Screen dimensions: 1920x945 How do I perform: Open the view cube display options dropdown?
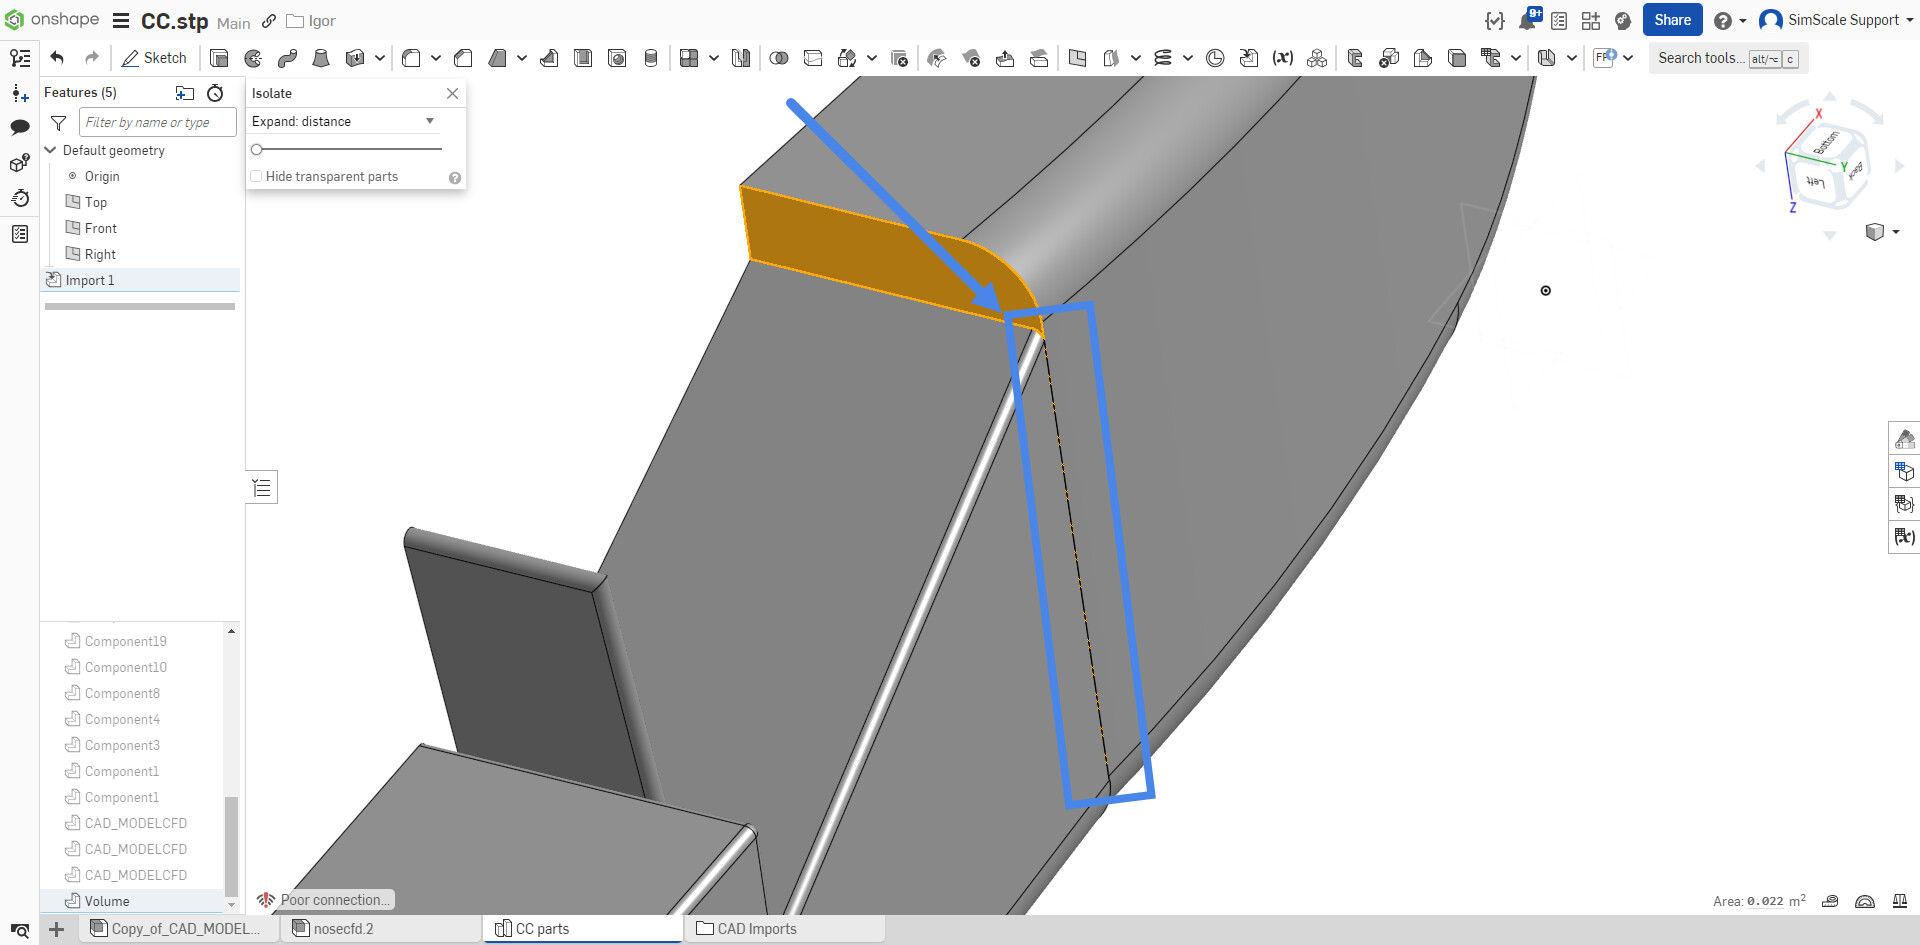pyautogui.click(x=1882, y=232)
